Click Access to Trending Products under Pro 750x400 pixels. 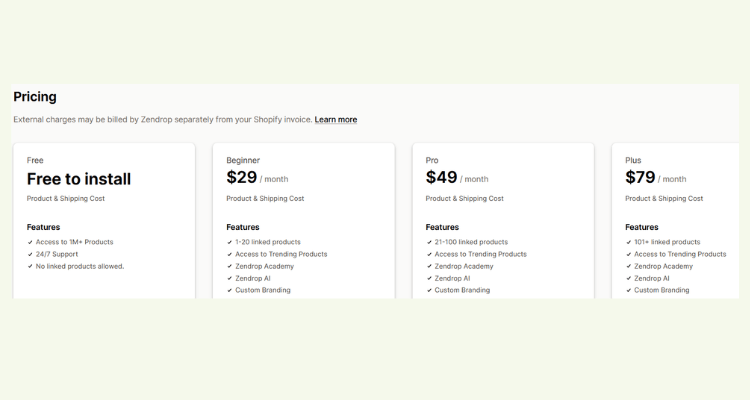(481, 255)
